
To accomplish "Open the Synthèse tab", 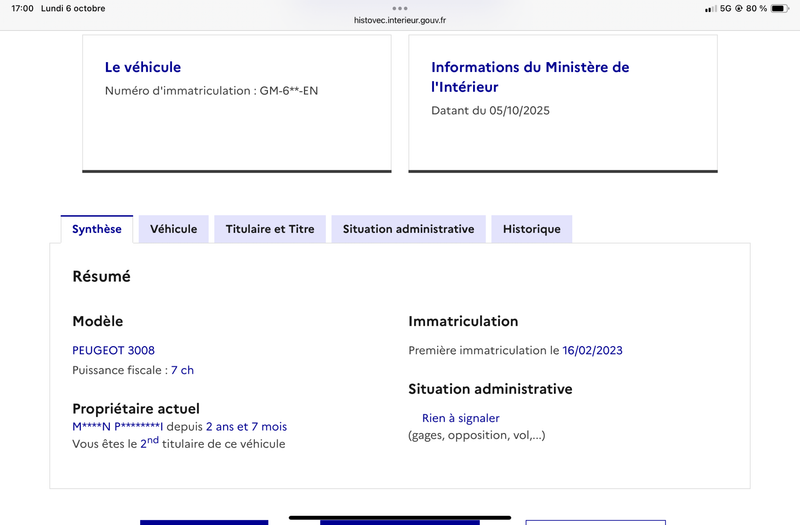I will [97, 229].
